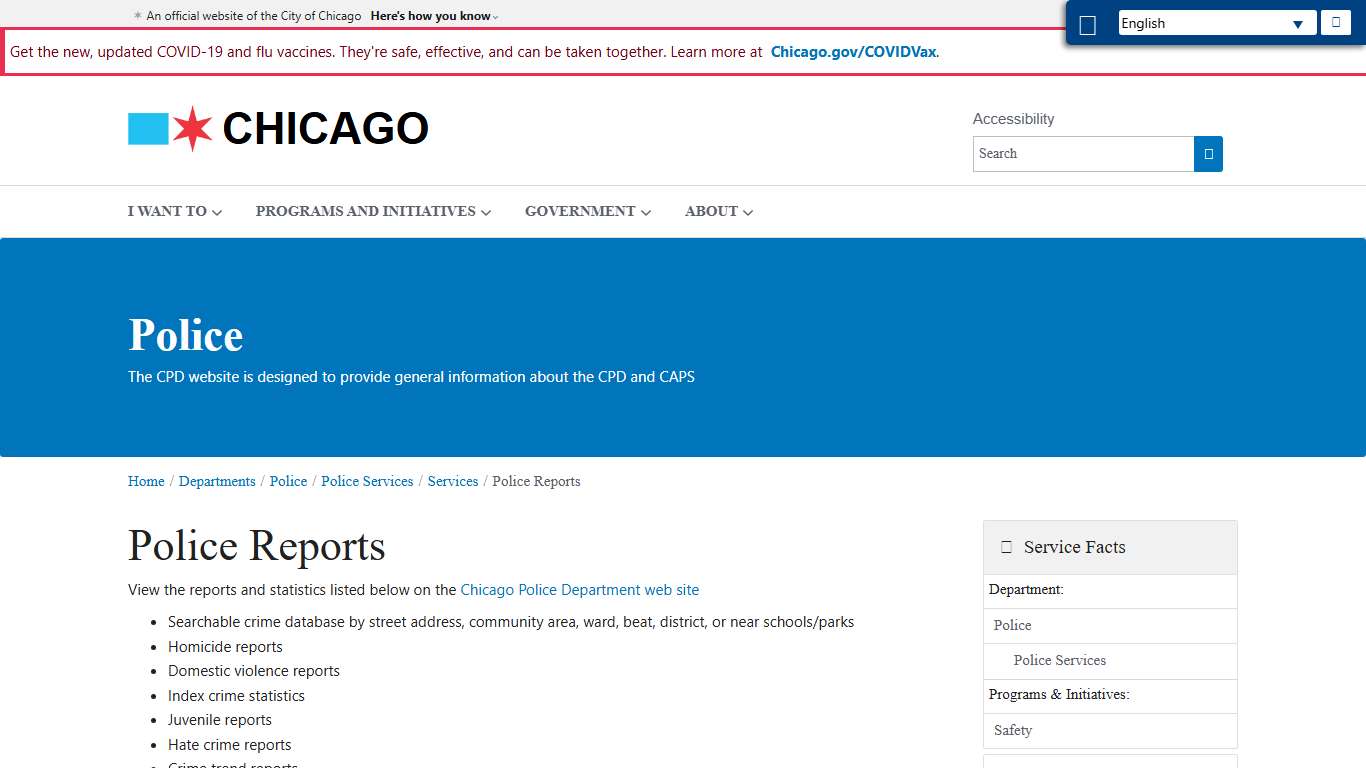The height and width of the screenshot is (768, 1366).
Task: Open the PROGRAMS AND INITIATIVES menu
Action: pyautogui.click(x=372, y=211)
